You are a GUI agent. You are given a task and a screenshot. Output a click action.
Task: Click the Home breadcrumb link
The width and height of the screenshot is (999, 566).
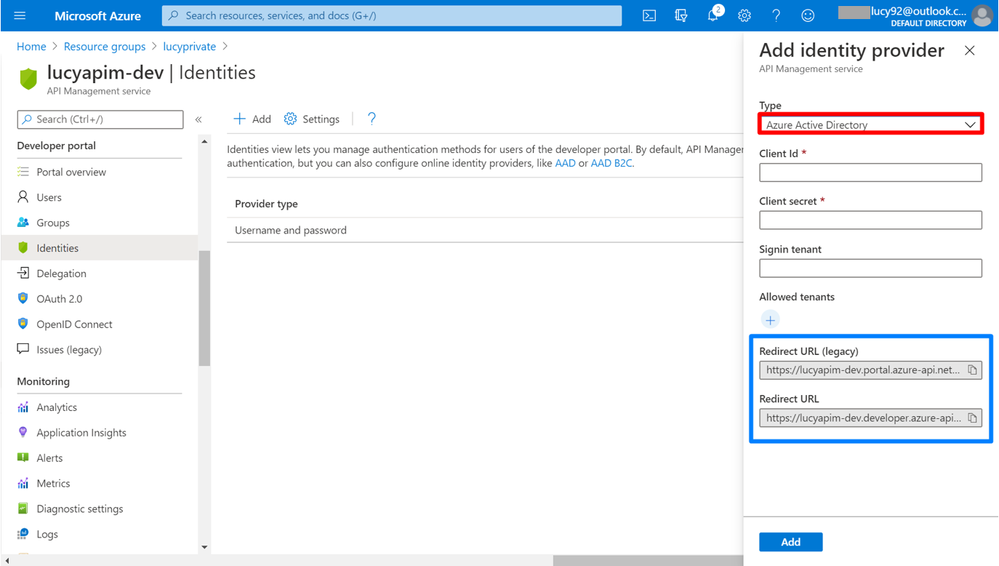pos(31,47)
